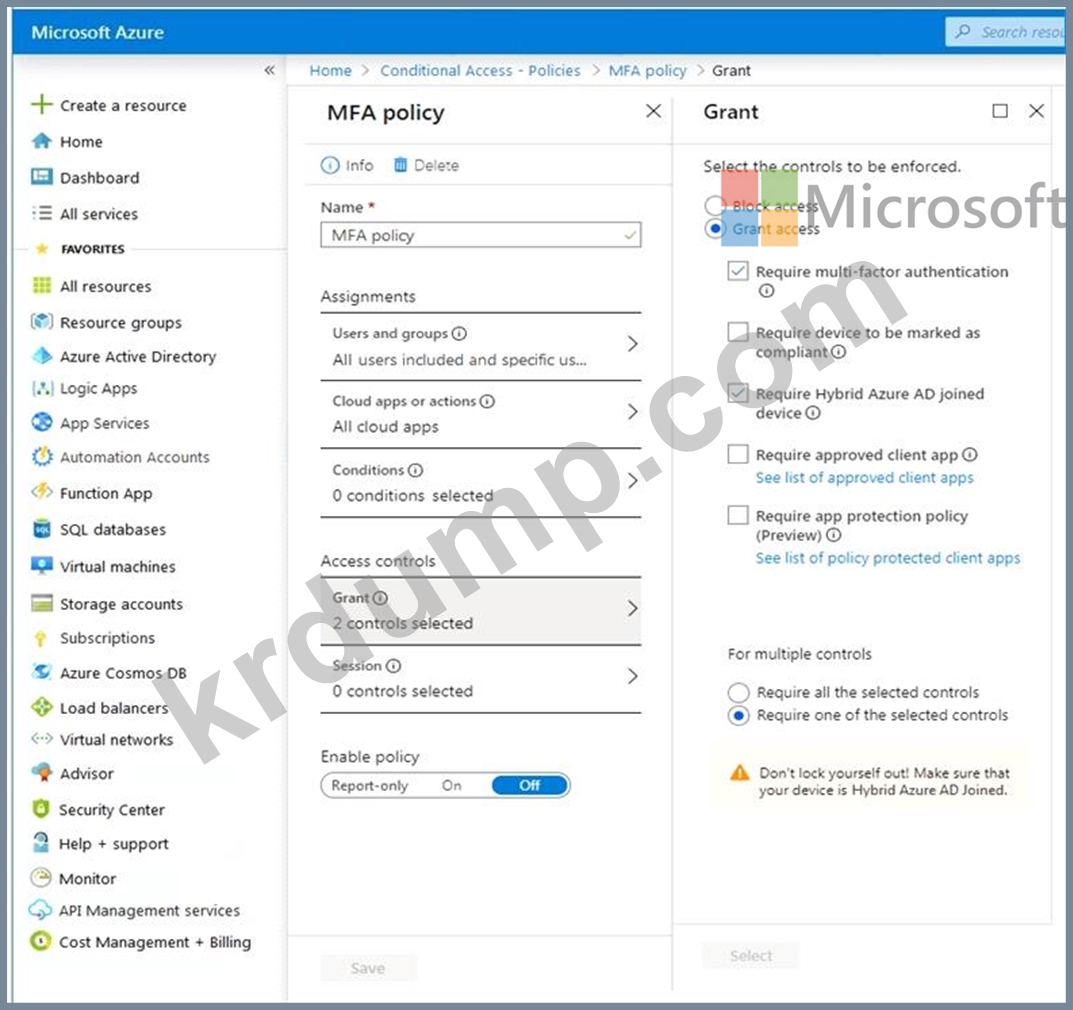The width and height of the screenshot is (1073, 1010).
Task: Close the Grant pane
Action: point(1036,111)
